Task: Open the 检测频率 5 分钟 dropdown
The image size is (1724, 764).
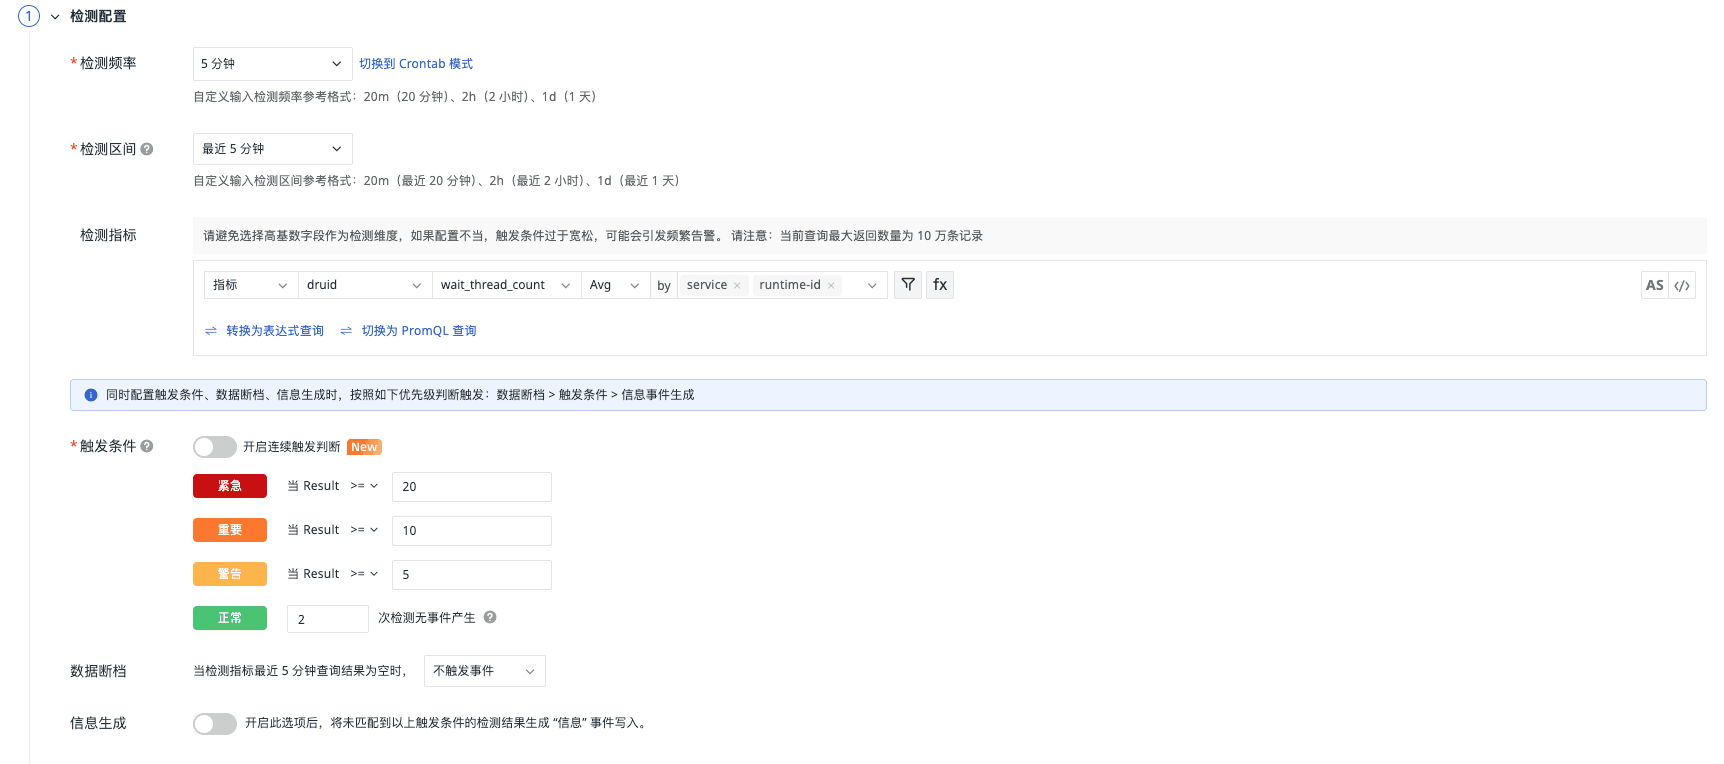Action: (x=272, y=64)
